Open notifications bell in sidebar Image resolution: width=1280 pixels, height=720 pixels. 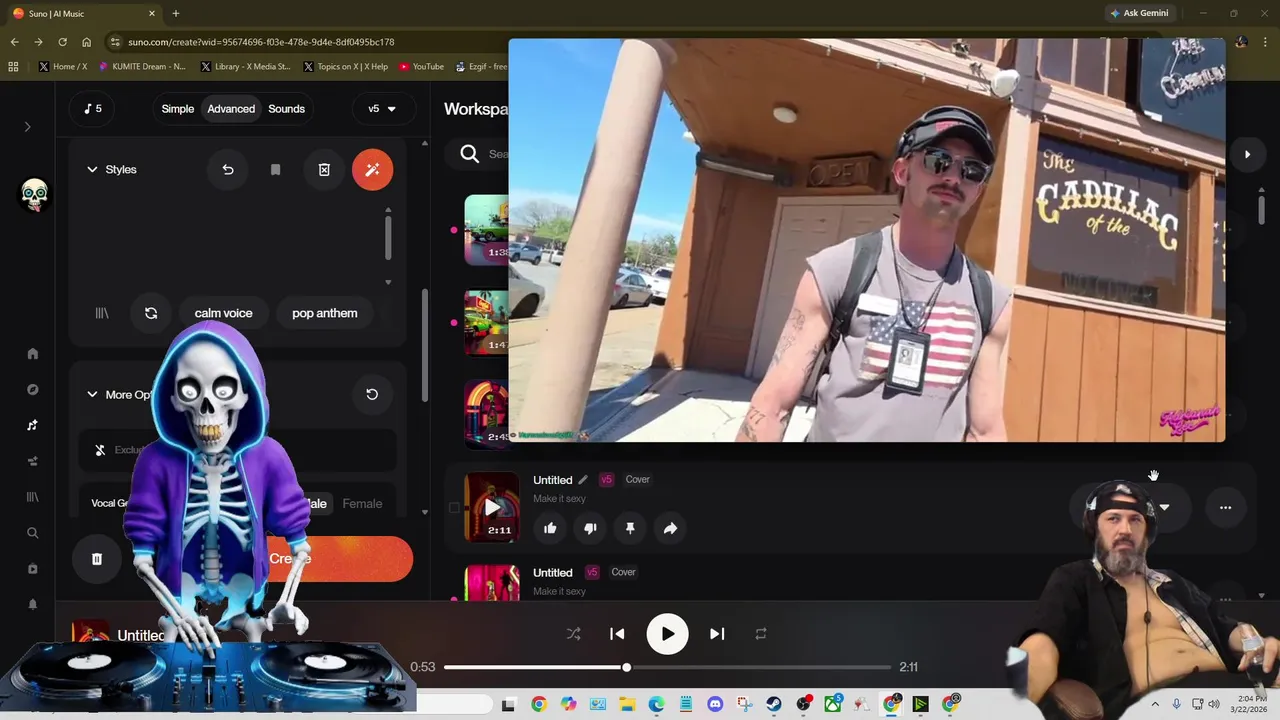[32, 604]
